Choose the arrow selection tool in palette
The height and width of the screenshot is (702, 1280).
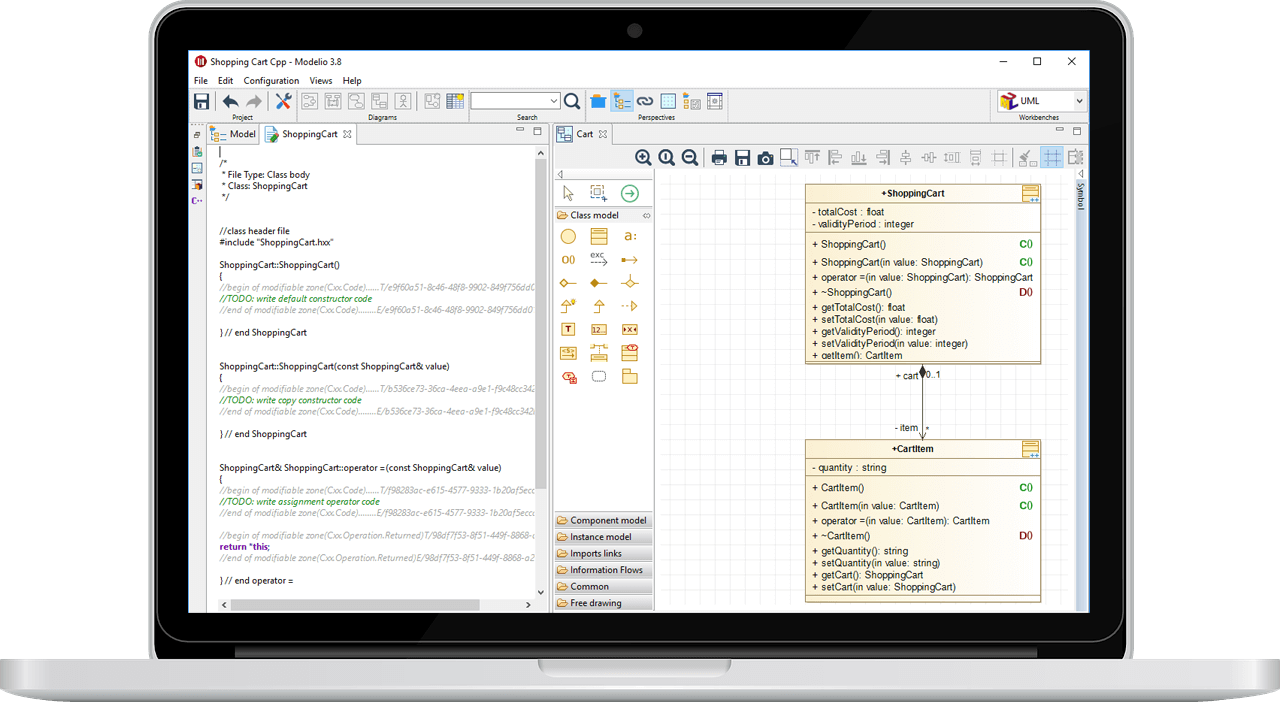pos(568,193)
